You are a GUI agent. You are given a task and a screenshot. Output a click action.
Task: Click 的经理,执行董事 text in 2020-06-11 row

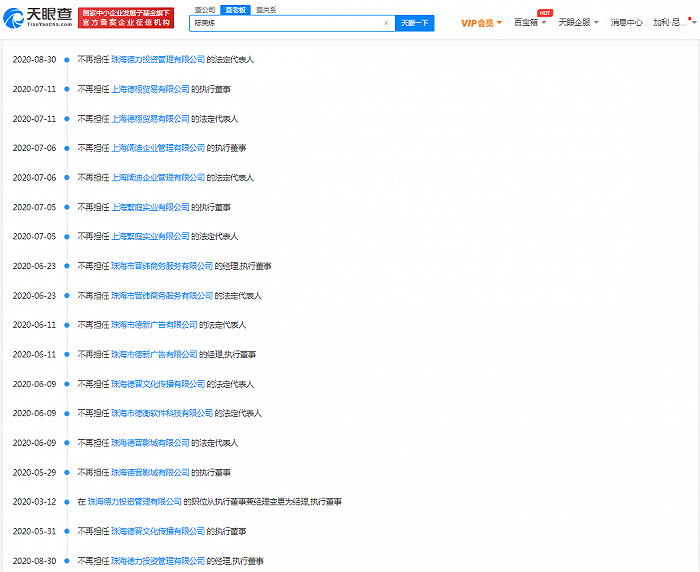point(227,355)
